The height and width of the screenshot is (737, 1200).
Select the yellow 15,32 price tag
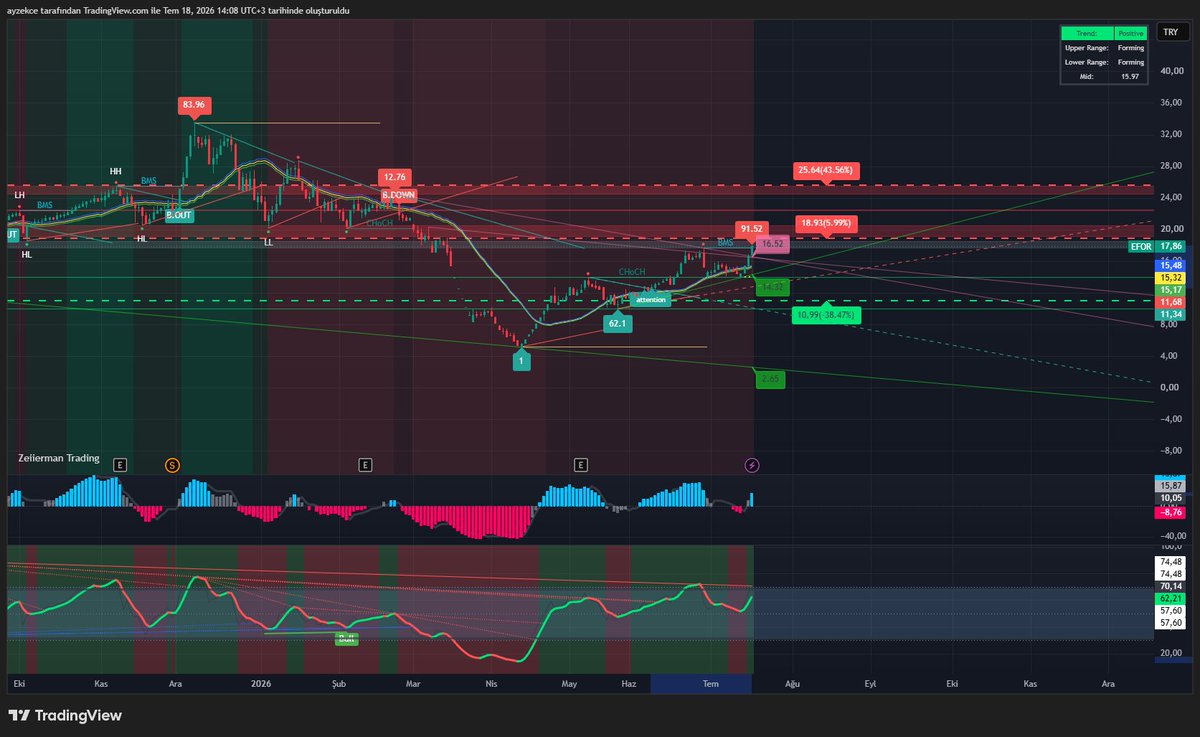tap(1171, 277)
